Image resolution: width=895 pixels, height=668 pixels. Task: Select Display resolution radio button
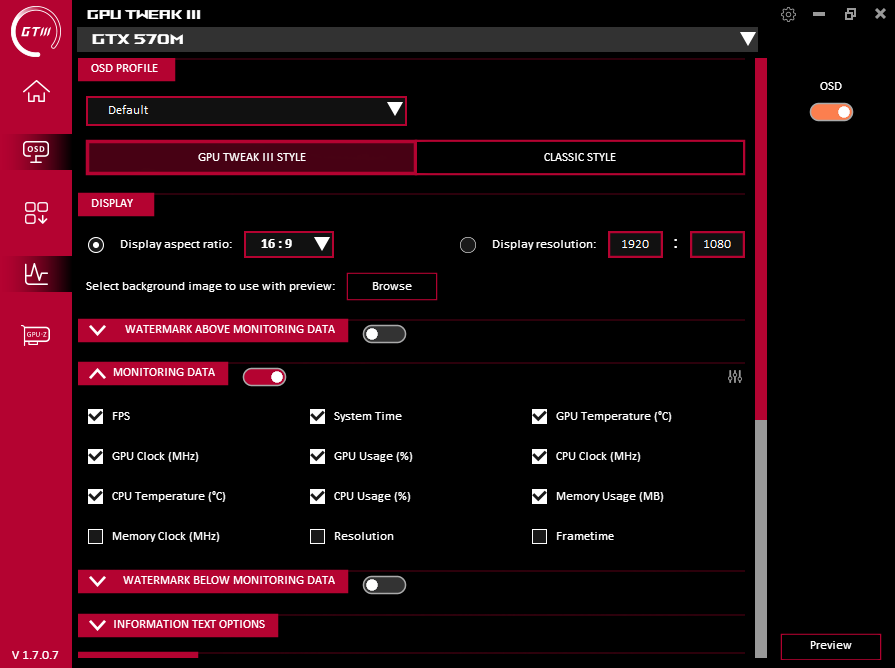[468, 245]
